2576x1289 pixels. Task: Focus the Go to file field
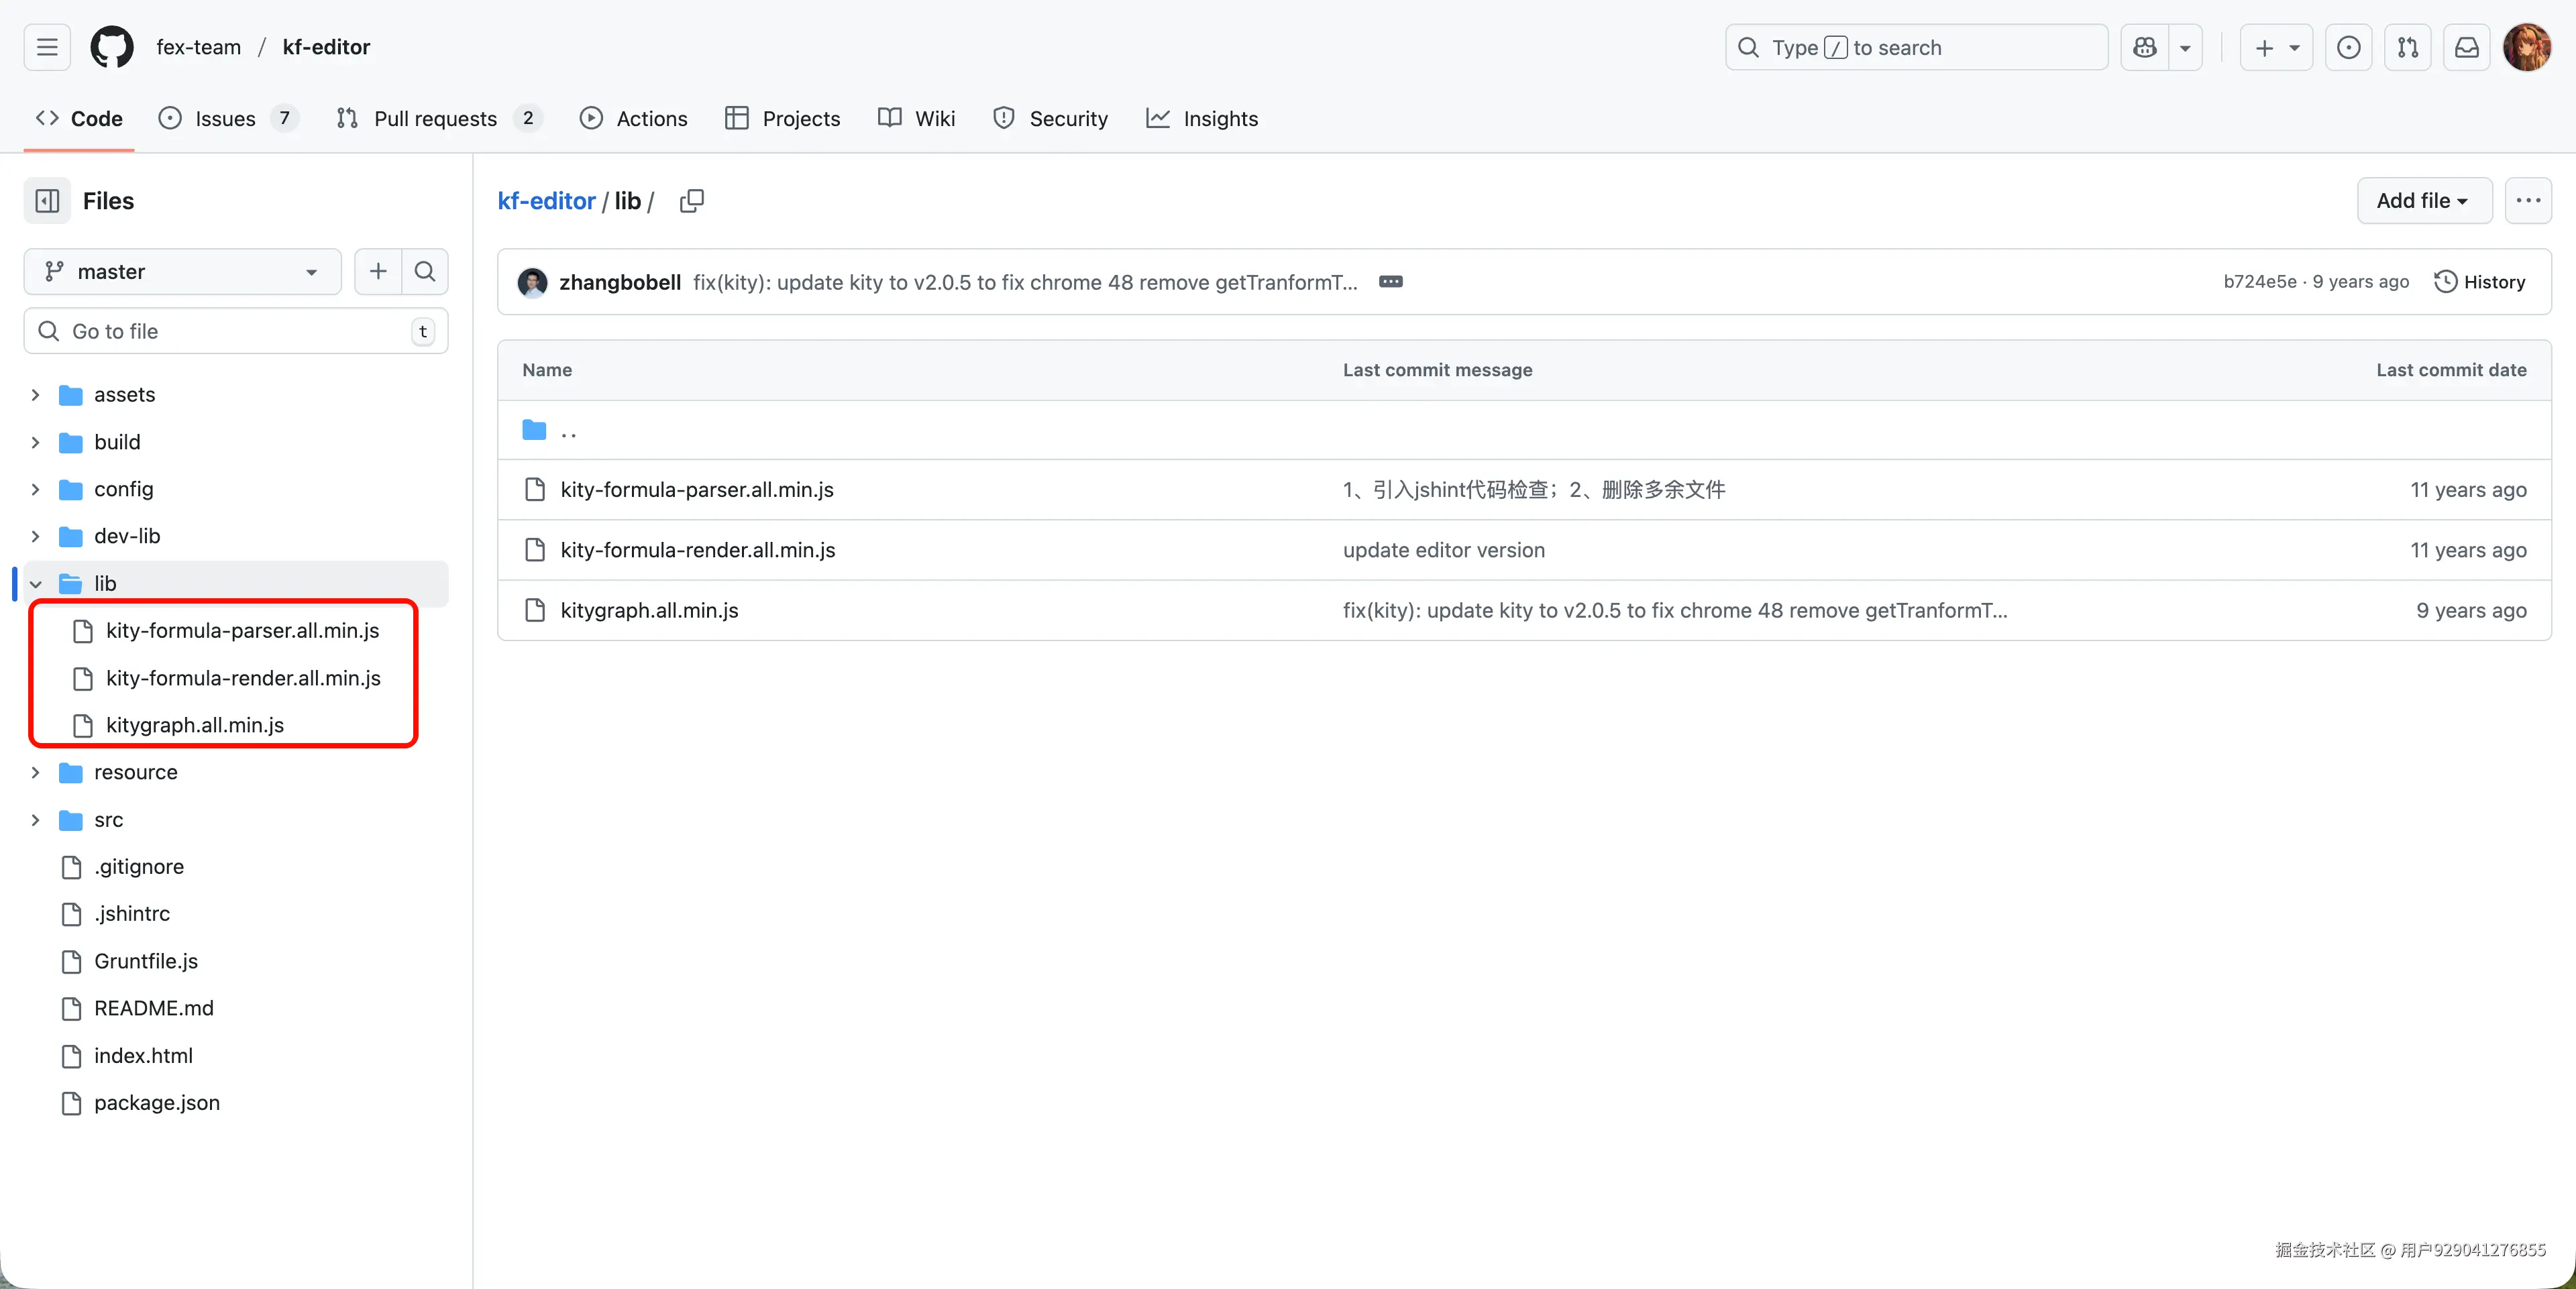(236, 331)
